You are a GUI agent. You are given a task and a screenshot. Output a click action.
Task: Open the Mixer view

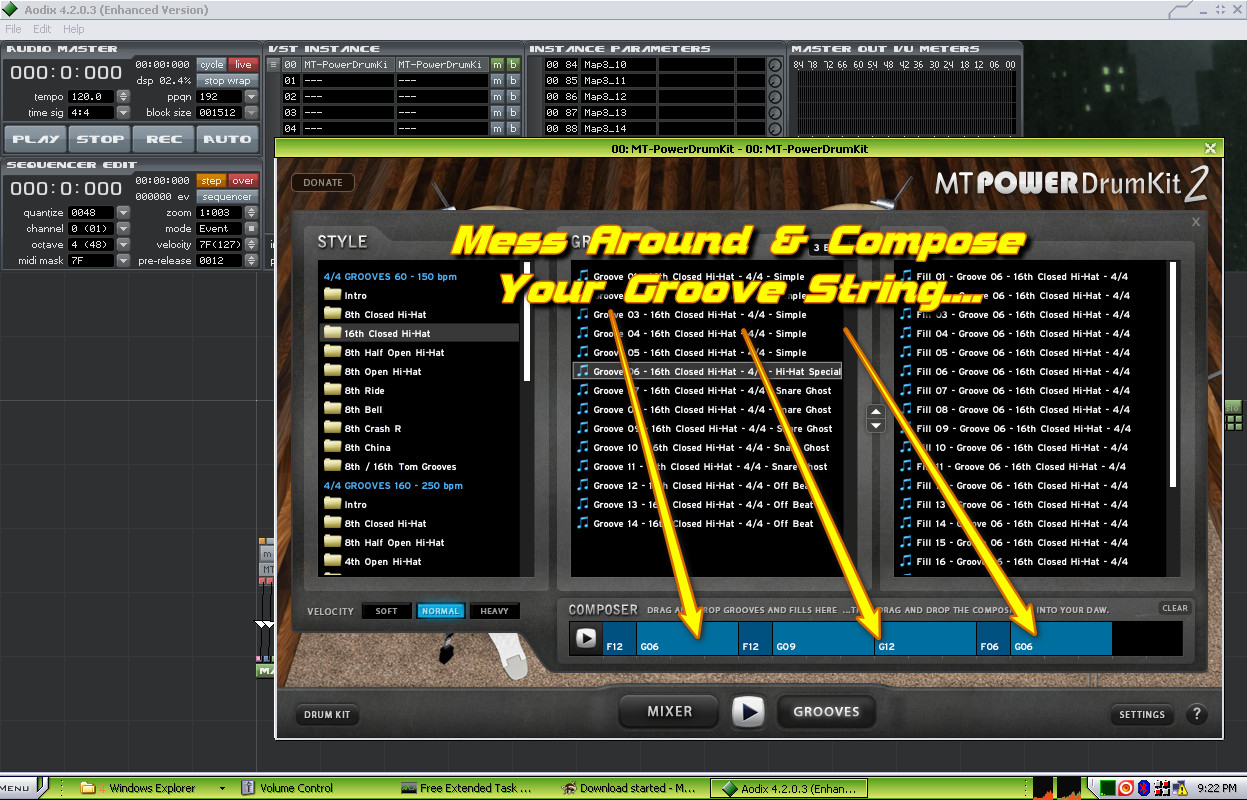pyautogui.click(x=669, y=711)
